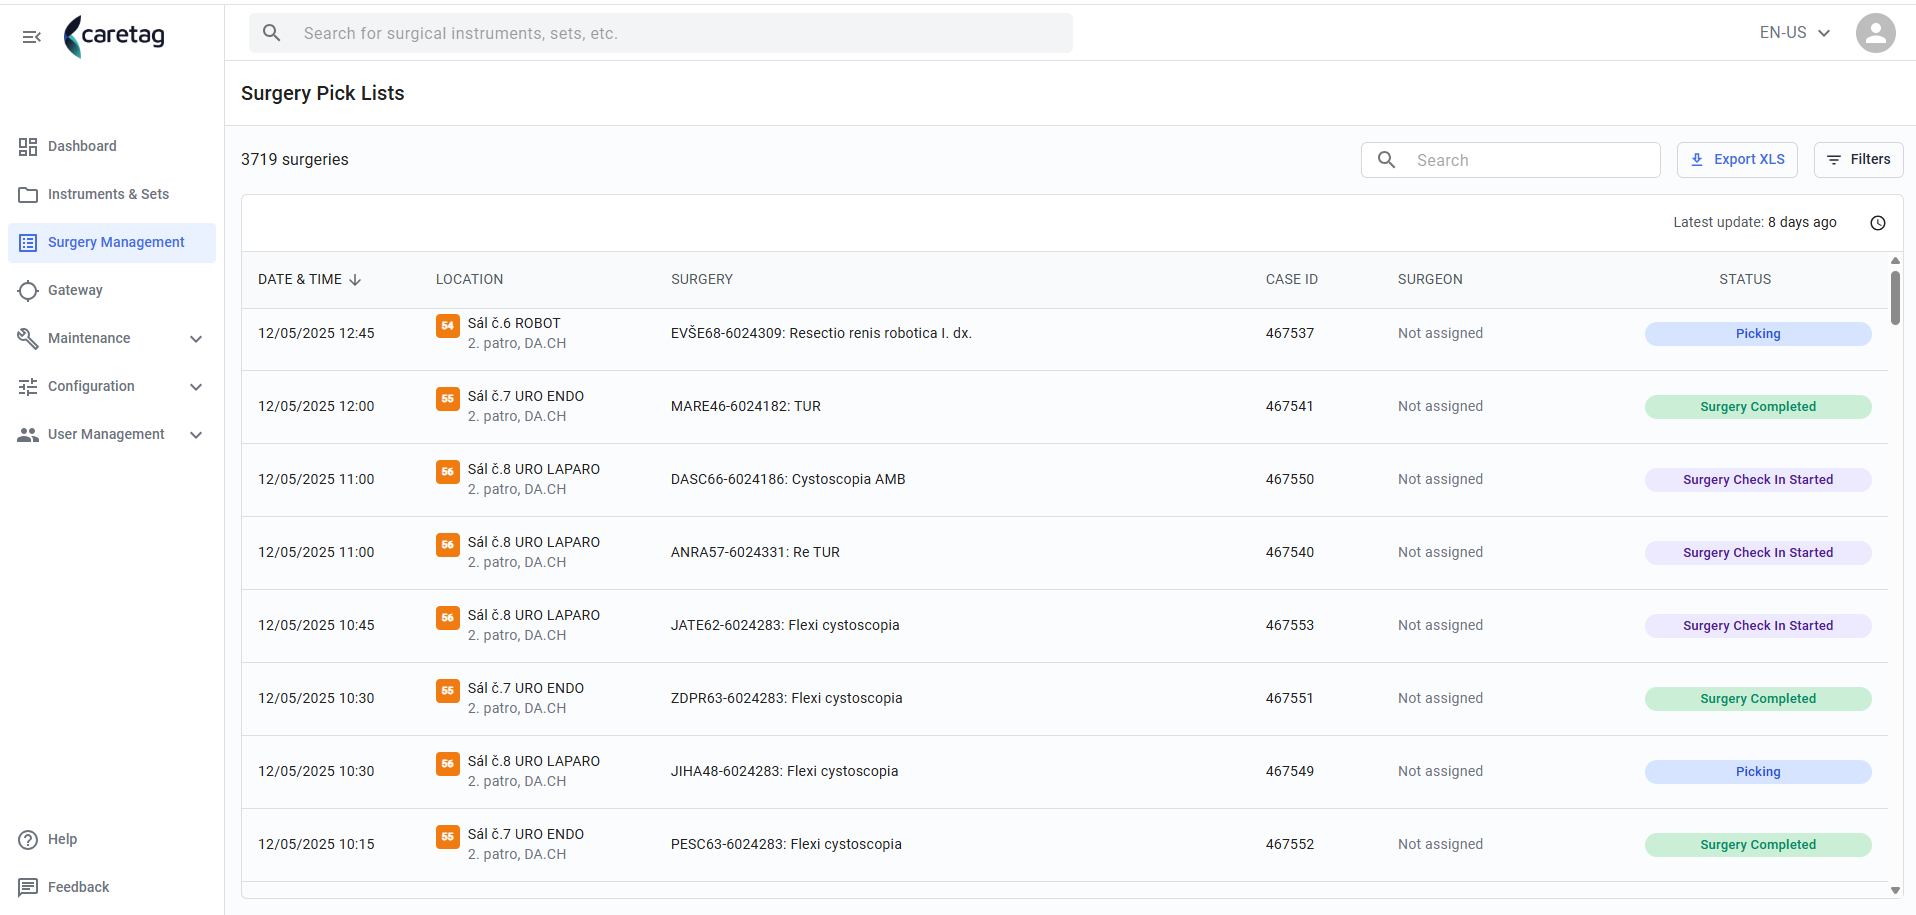This screenshot has height=915, width=1916.
Task: Open the Gateway page
Action: pyautogui.click(x=112, y=290)
